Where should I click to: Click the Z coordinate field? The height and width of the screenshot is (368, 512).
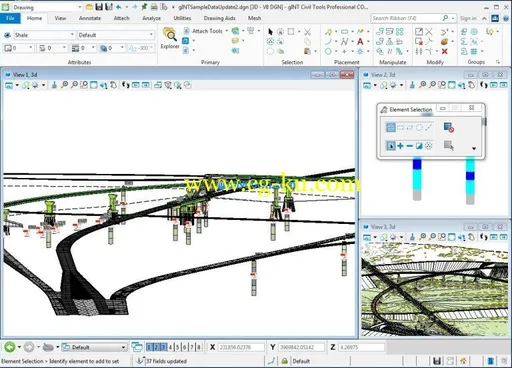pos(361,347)
